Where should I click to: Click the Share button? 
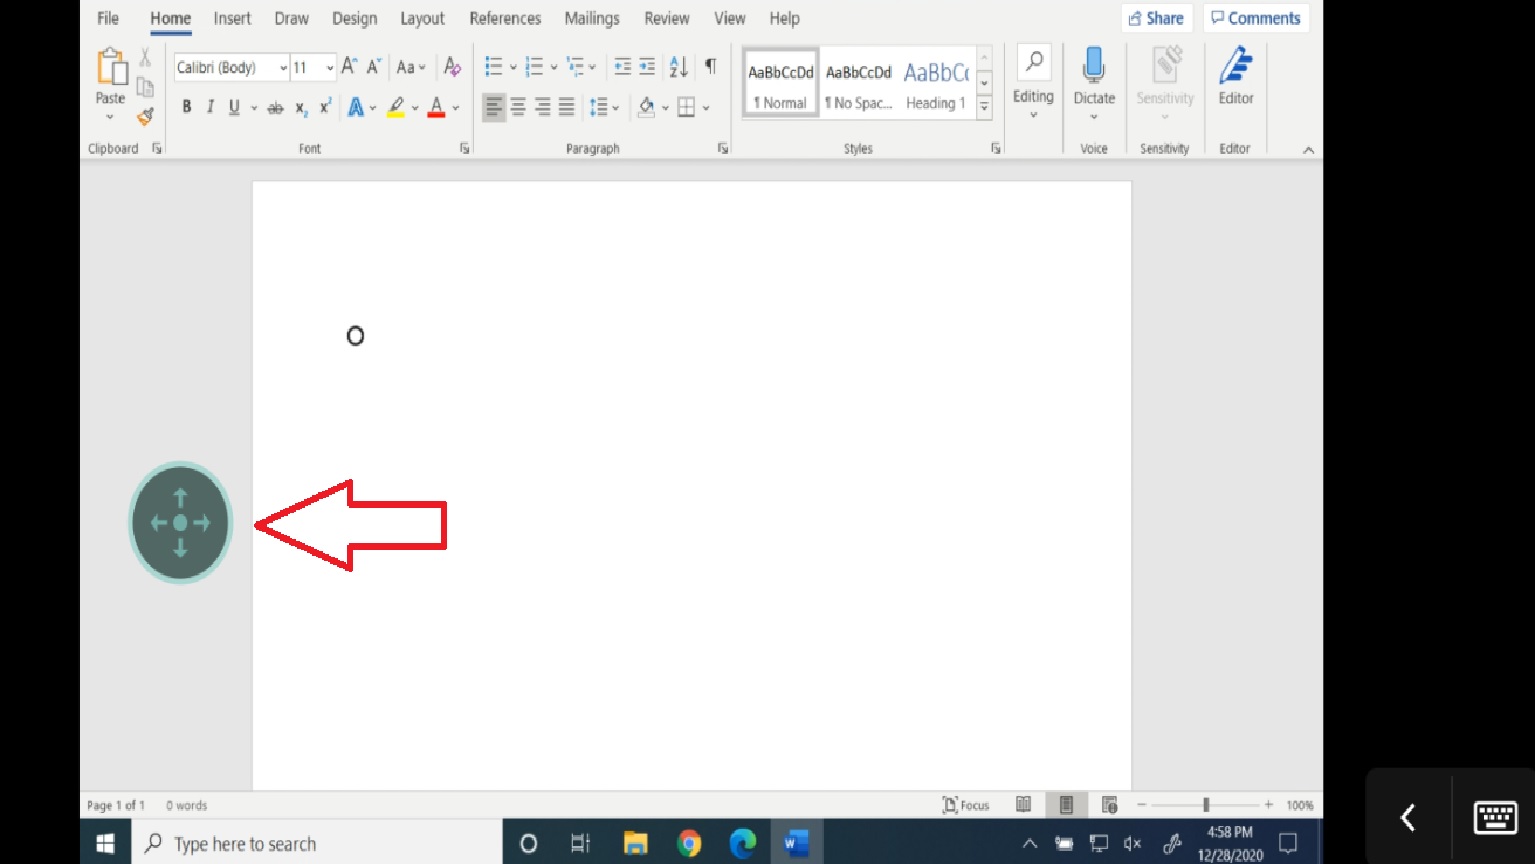pyautogui.click(x=1156, y=18)
